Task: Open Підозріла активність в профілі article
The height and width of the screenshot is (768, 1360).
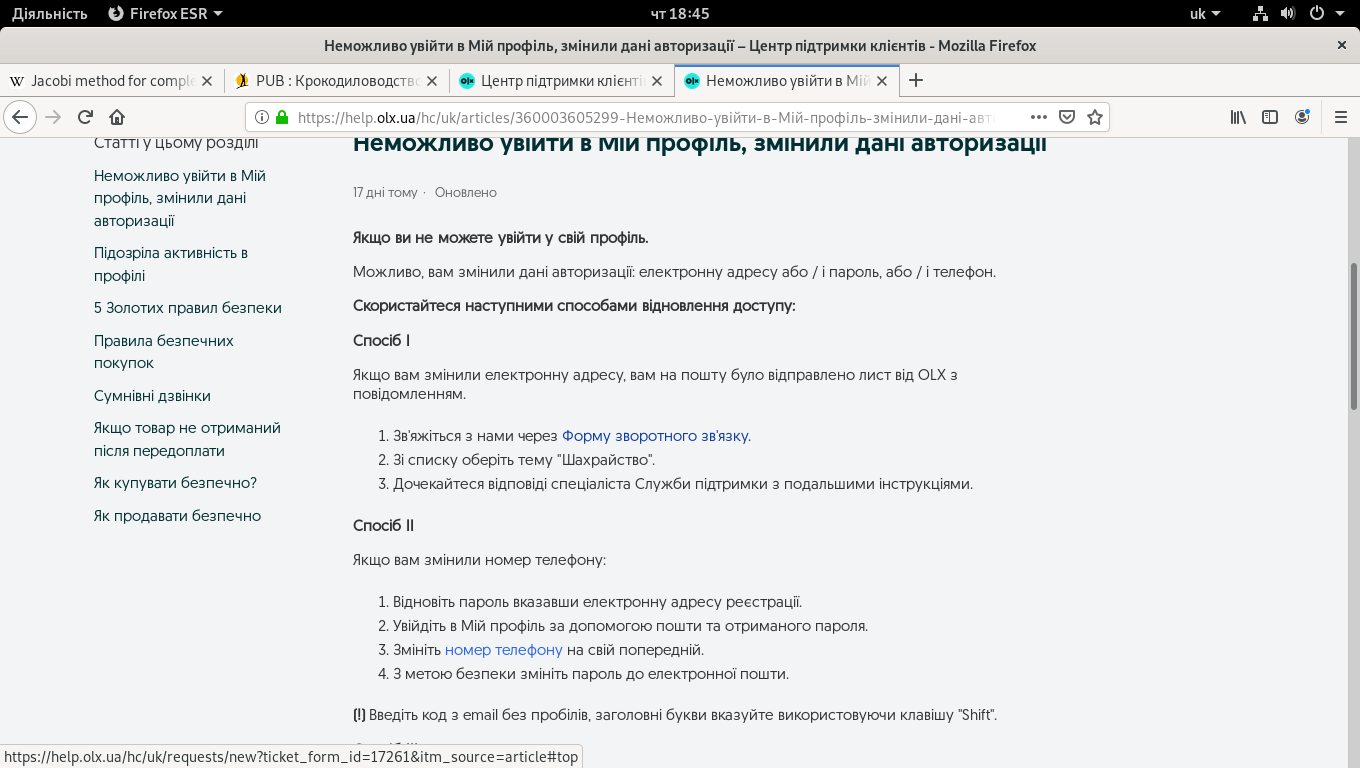Action: 170,264
